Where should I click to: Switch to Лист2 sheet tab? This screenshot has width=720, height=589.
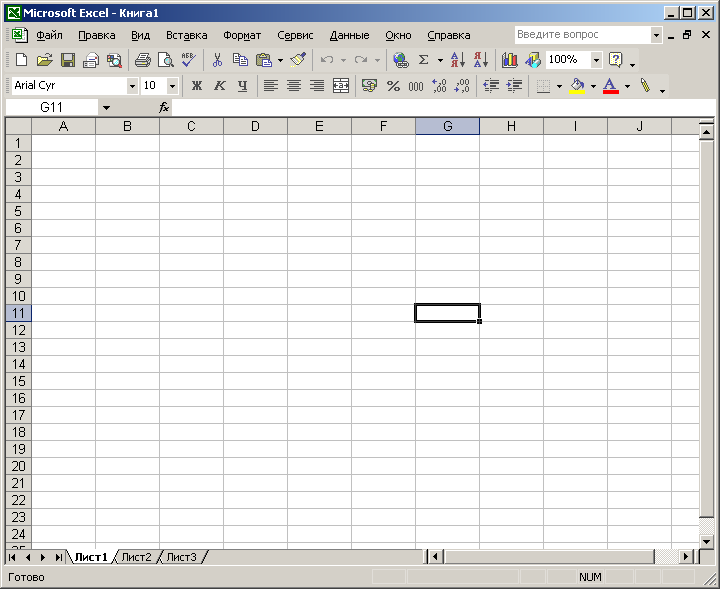pyautogui.click(x=136, y=557)
